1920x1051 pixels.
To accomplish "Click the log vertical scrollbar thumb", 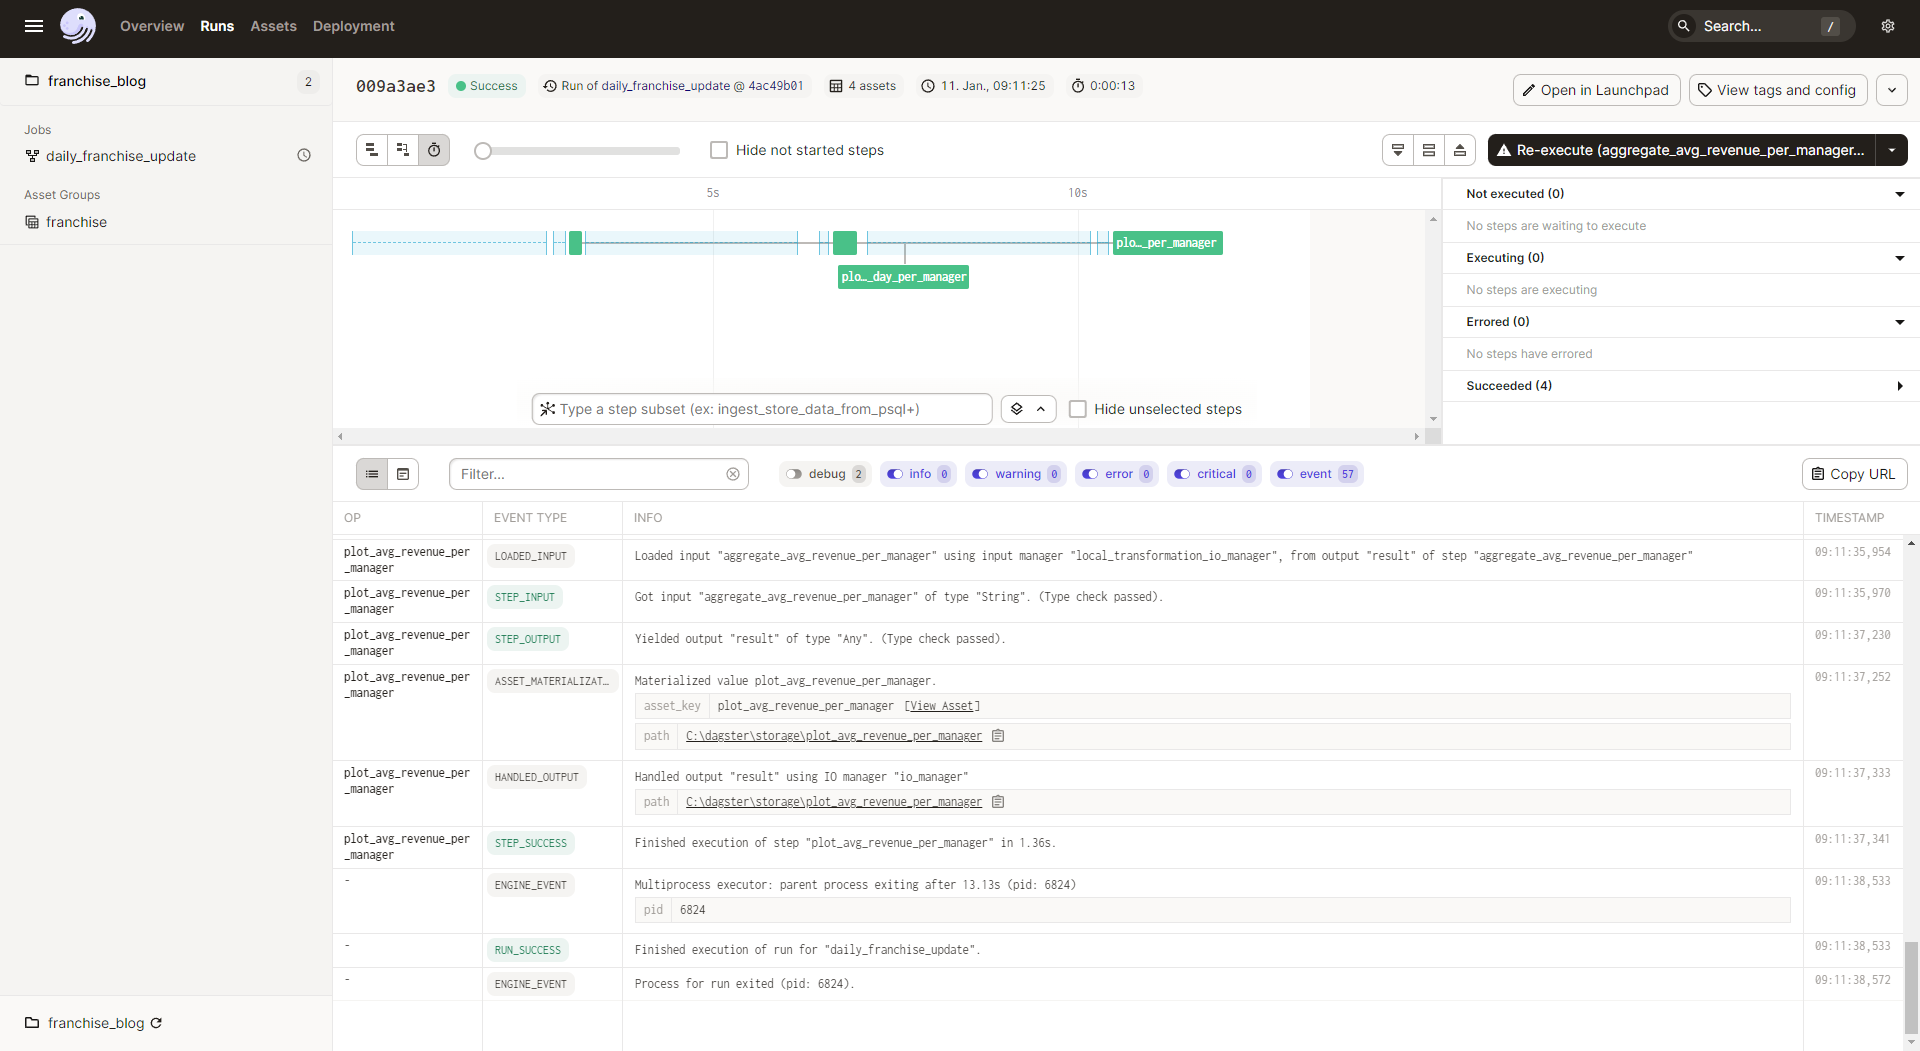I will tap(1911, 988).
